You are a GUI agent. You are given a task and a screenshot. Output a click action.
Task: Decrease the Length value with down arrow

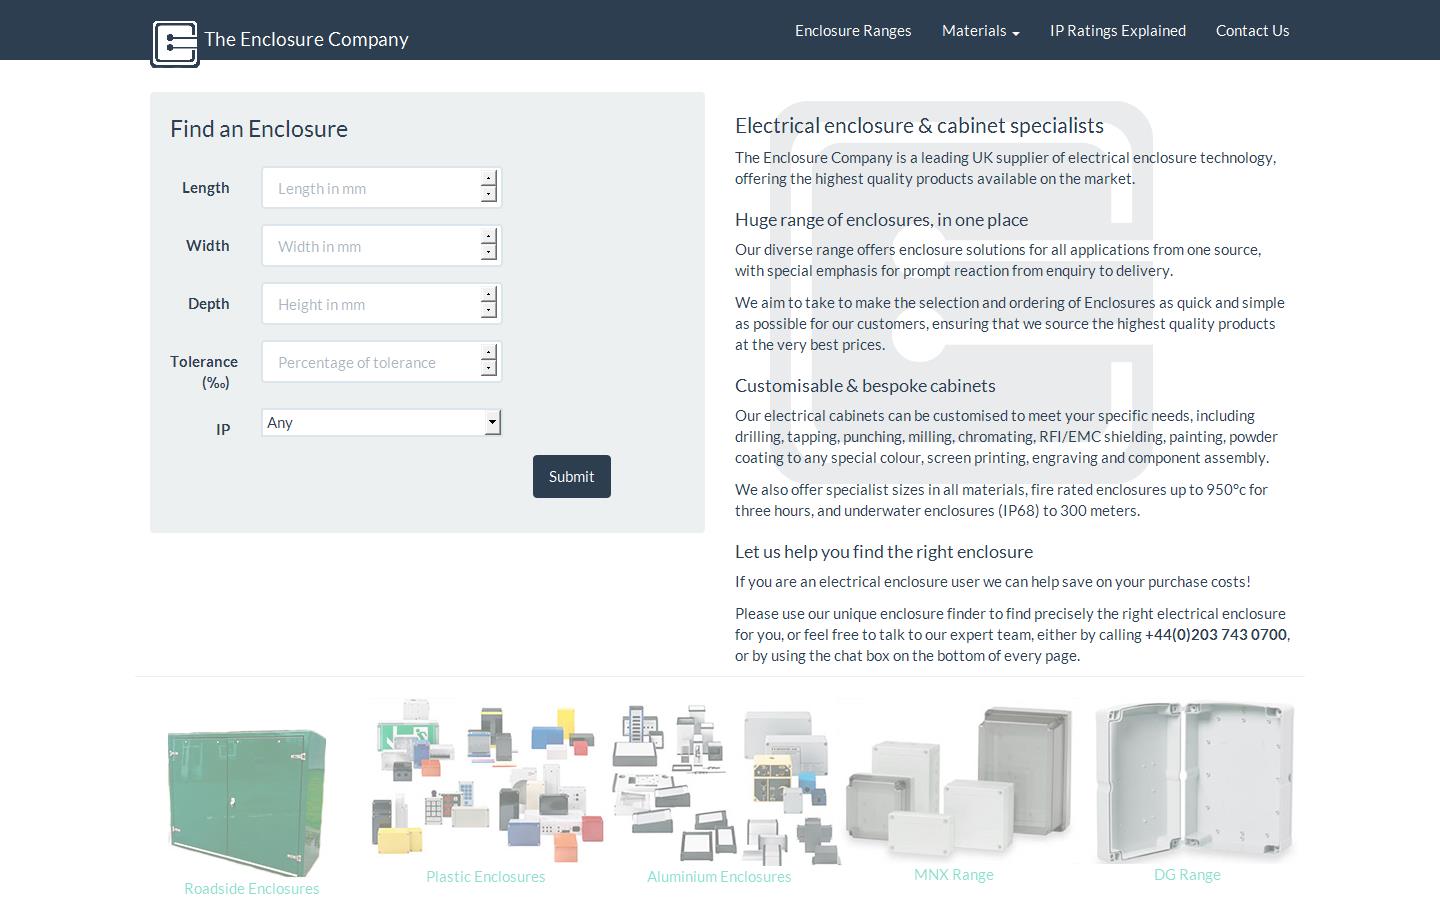pos(488,195)
